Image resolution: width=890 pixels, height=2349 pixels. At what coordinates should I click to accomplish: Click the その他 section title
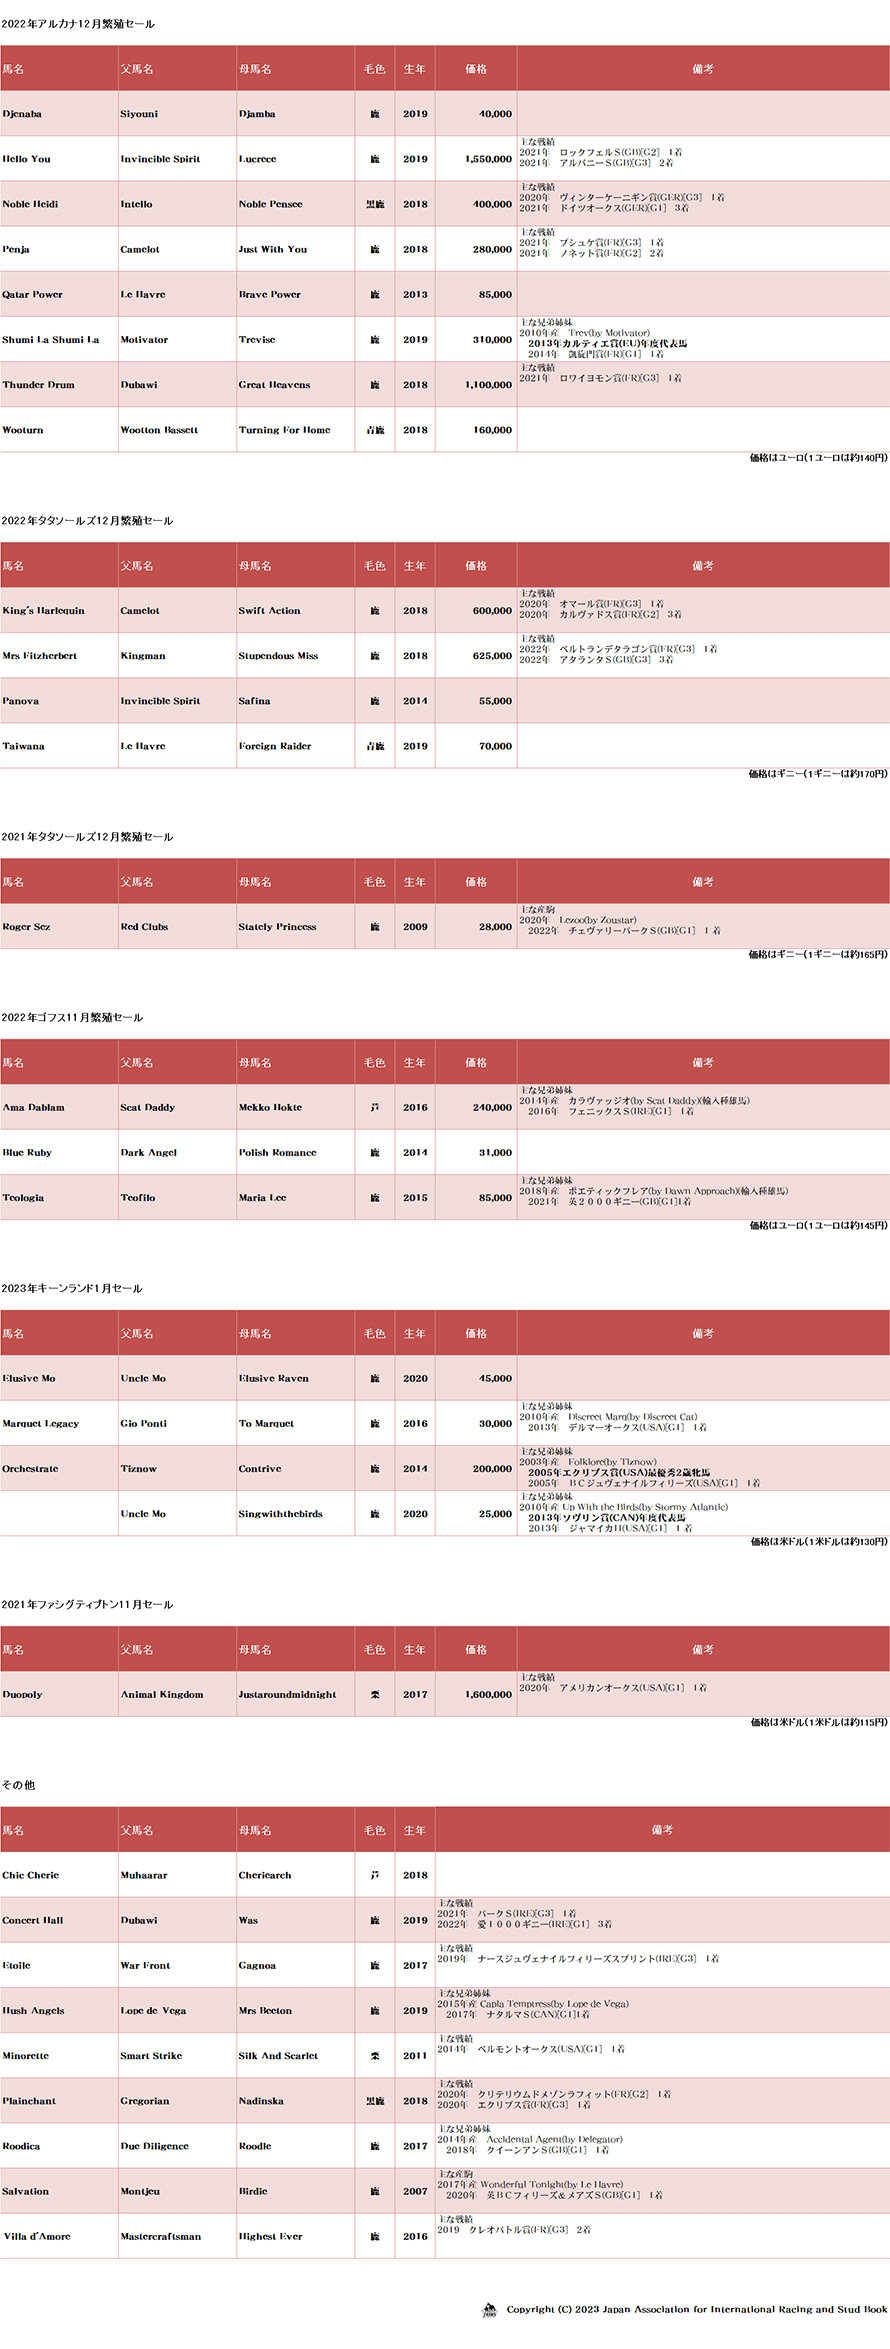coord(18,1785)
